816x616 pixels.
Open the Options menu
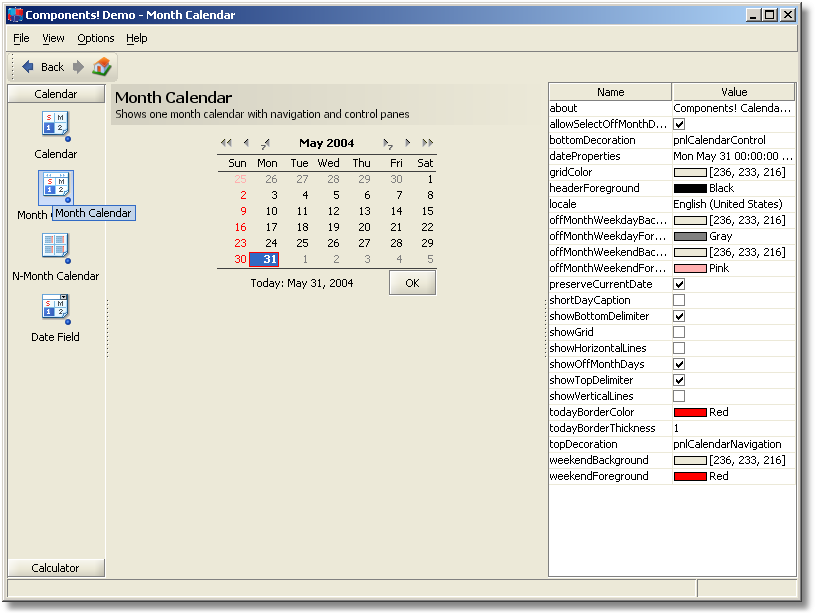96,38
